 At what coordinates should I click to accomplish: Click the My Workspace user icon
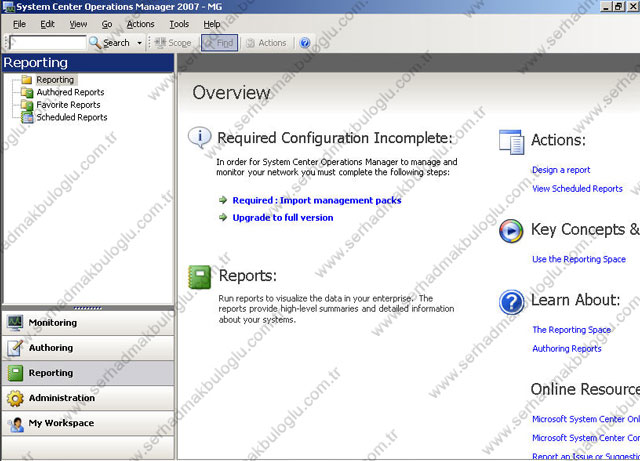coord(16,424)
